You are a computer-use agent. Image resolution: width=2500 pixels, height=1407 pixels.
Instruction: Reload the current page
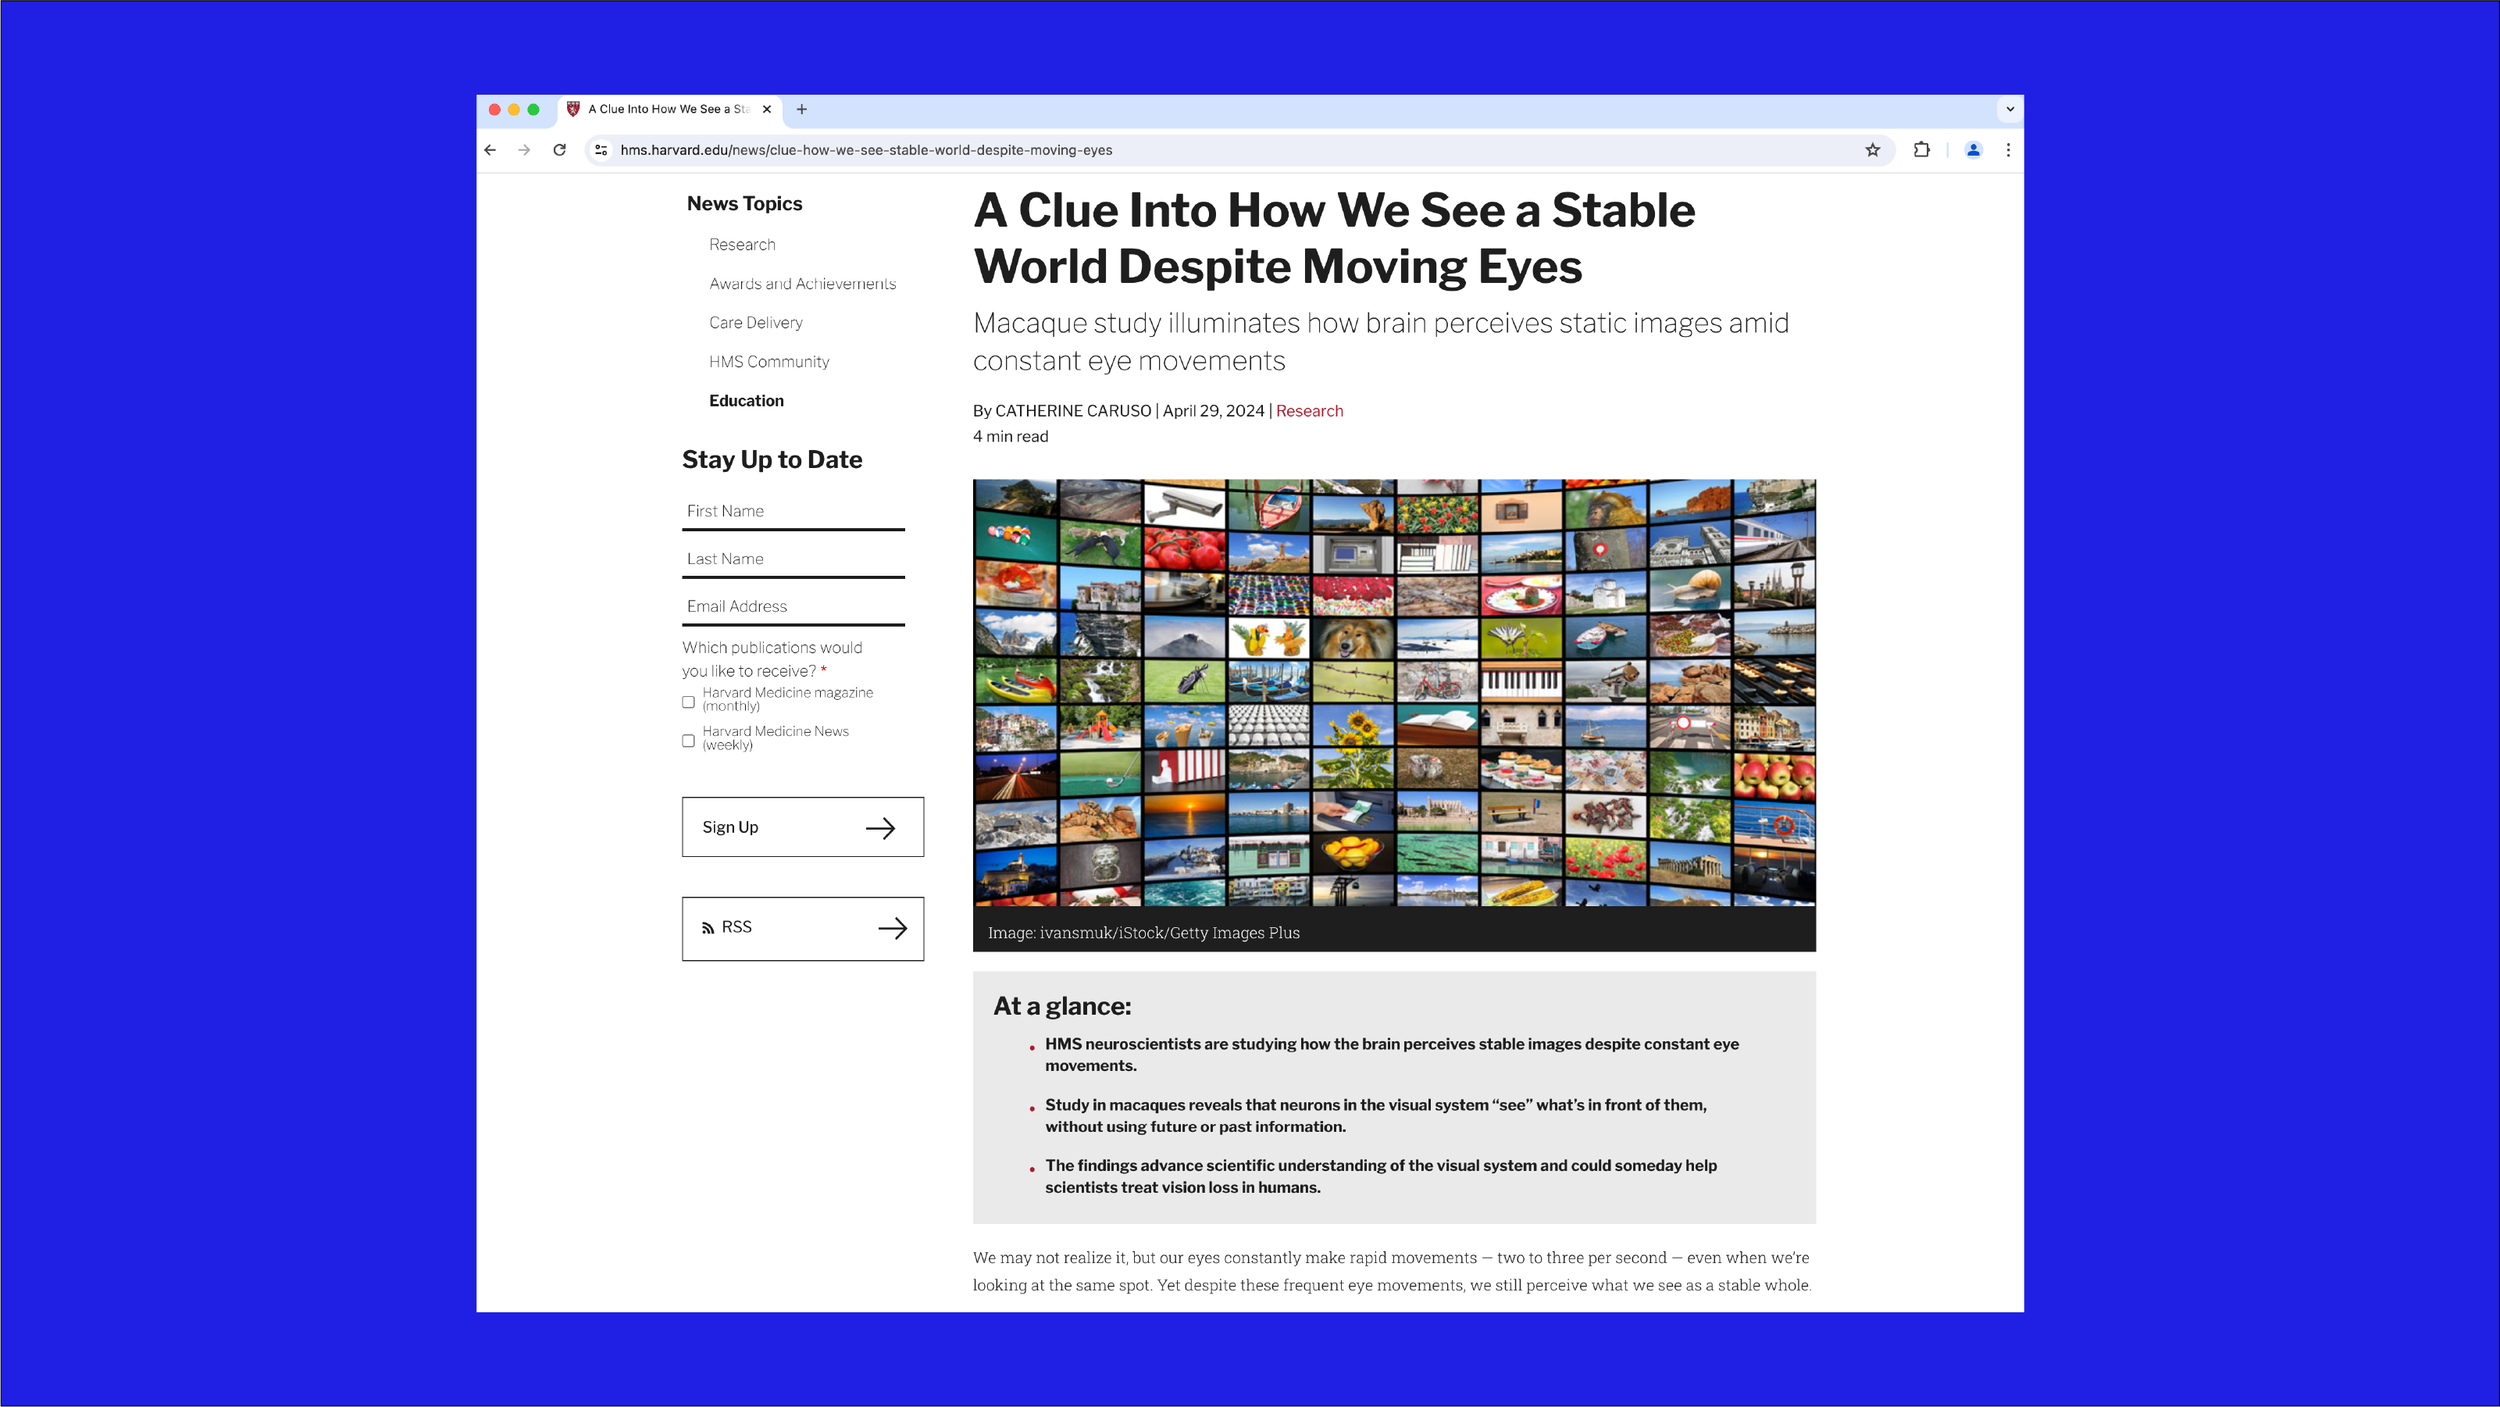coord(557,150)
